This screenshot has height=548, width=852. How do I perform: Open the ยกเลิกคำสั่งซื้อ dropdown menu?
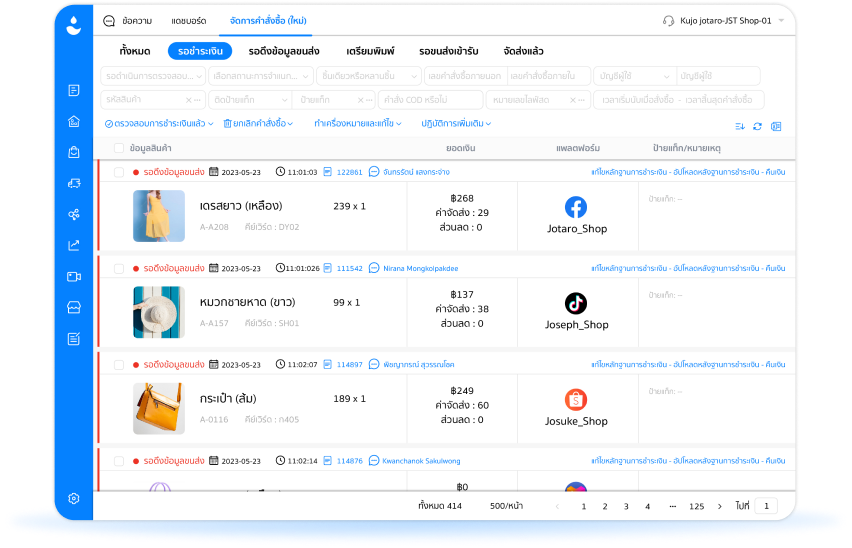click(258, 124)
